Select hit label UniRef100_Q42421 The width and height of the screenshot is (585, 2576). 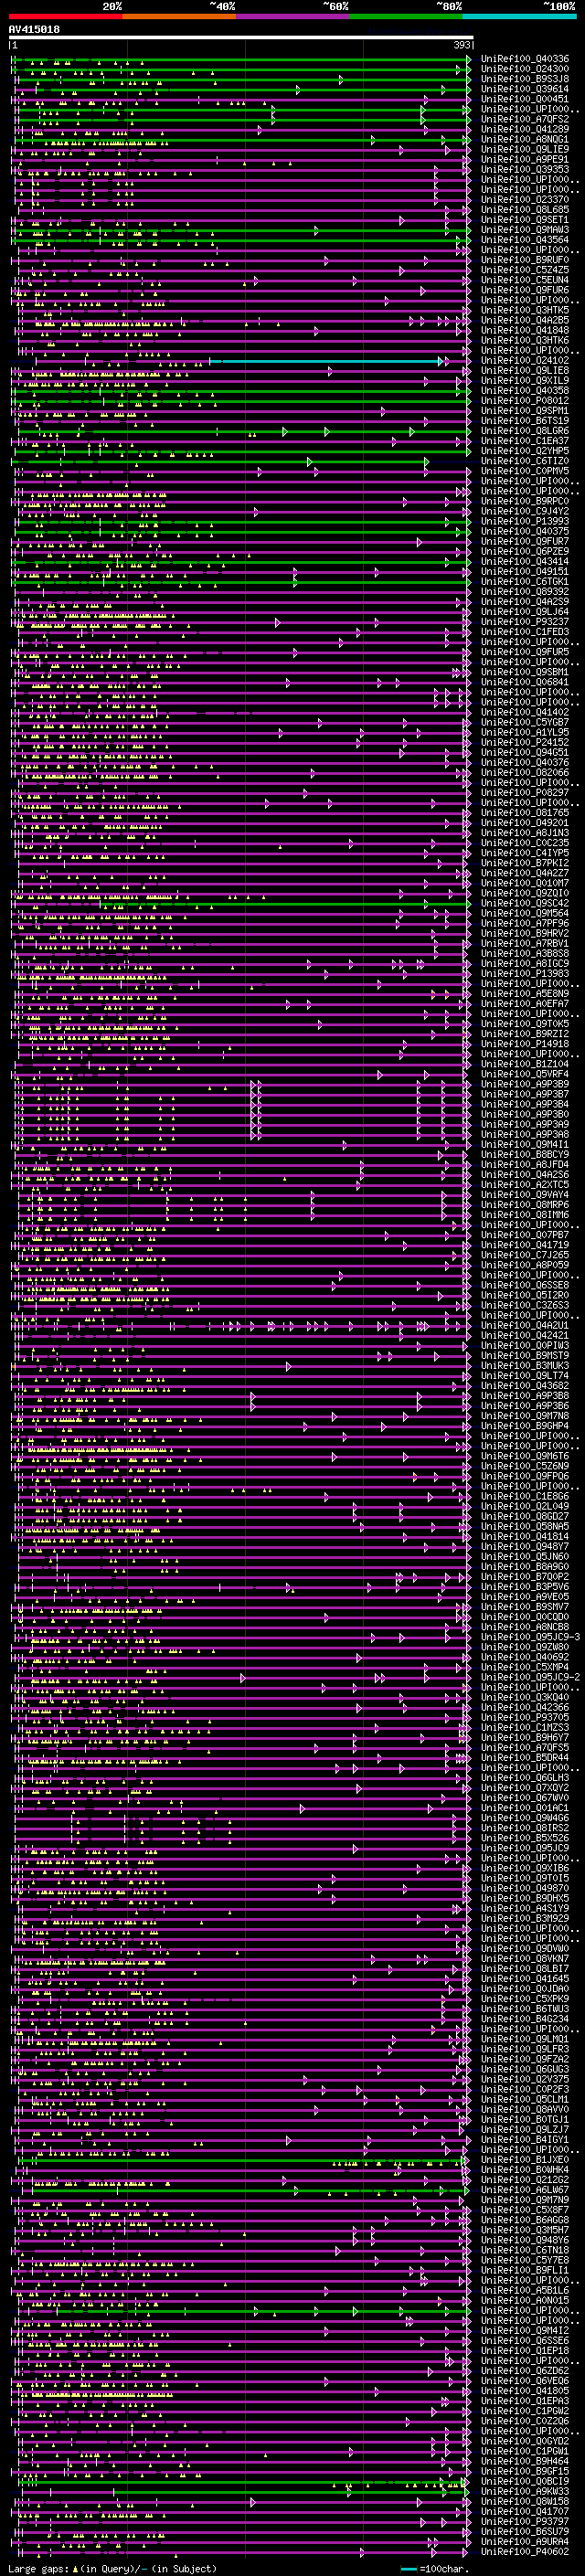click(525, 1335)
